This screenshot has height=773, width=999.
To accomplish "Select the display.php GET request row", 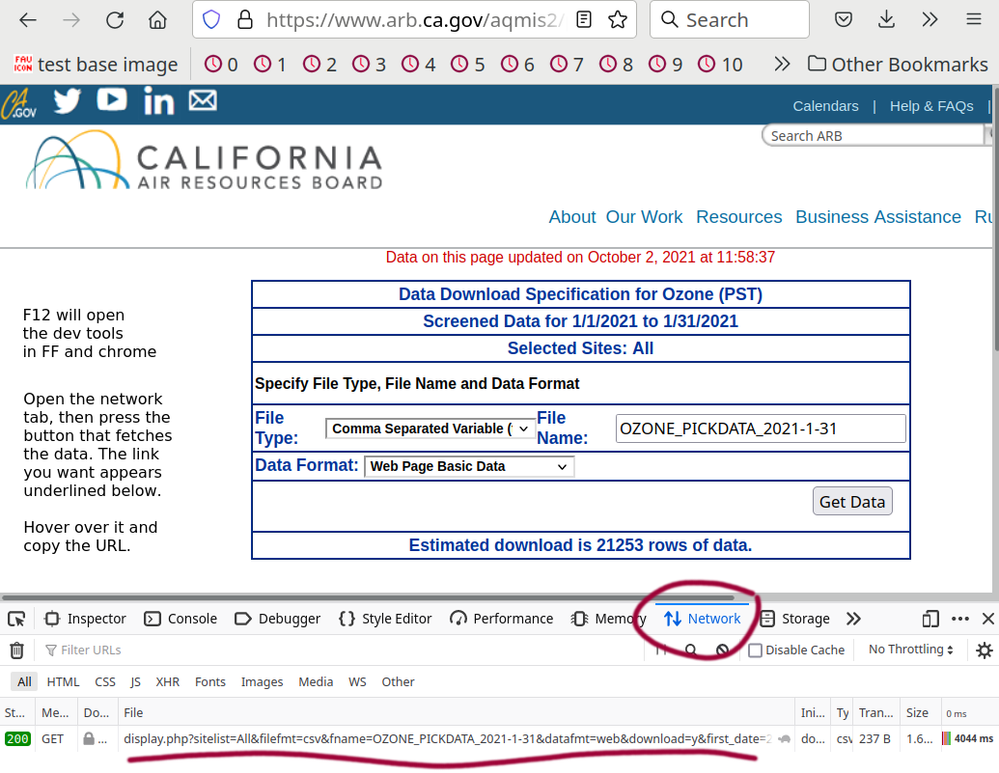I will click(500, 739).
